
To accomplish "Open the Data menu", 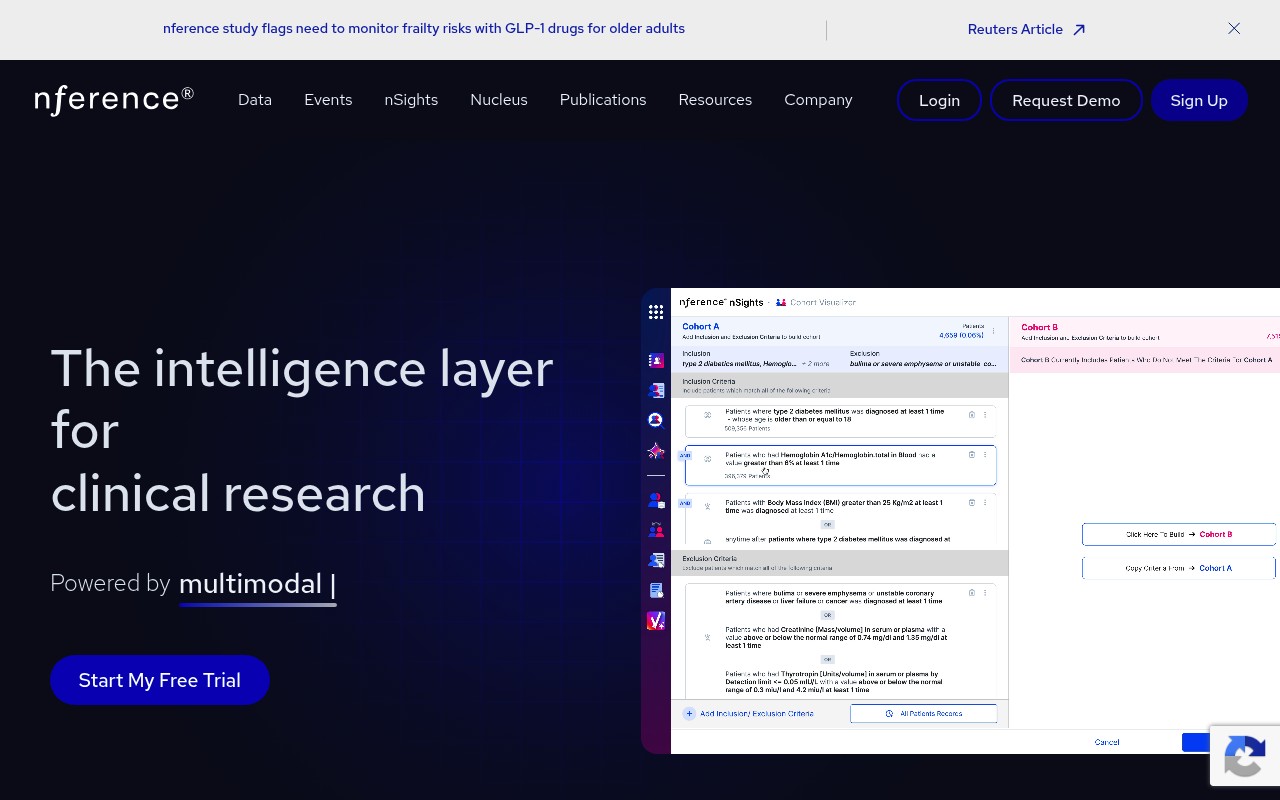I will click(x=255, y=100).
